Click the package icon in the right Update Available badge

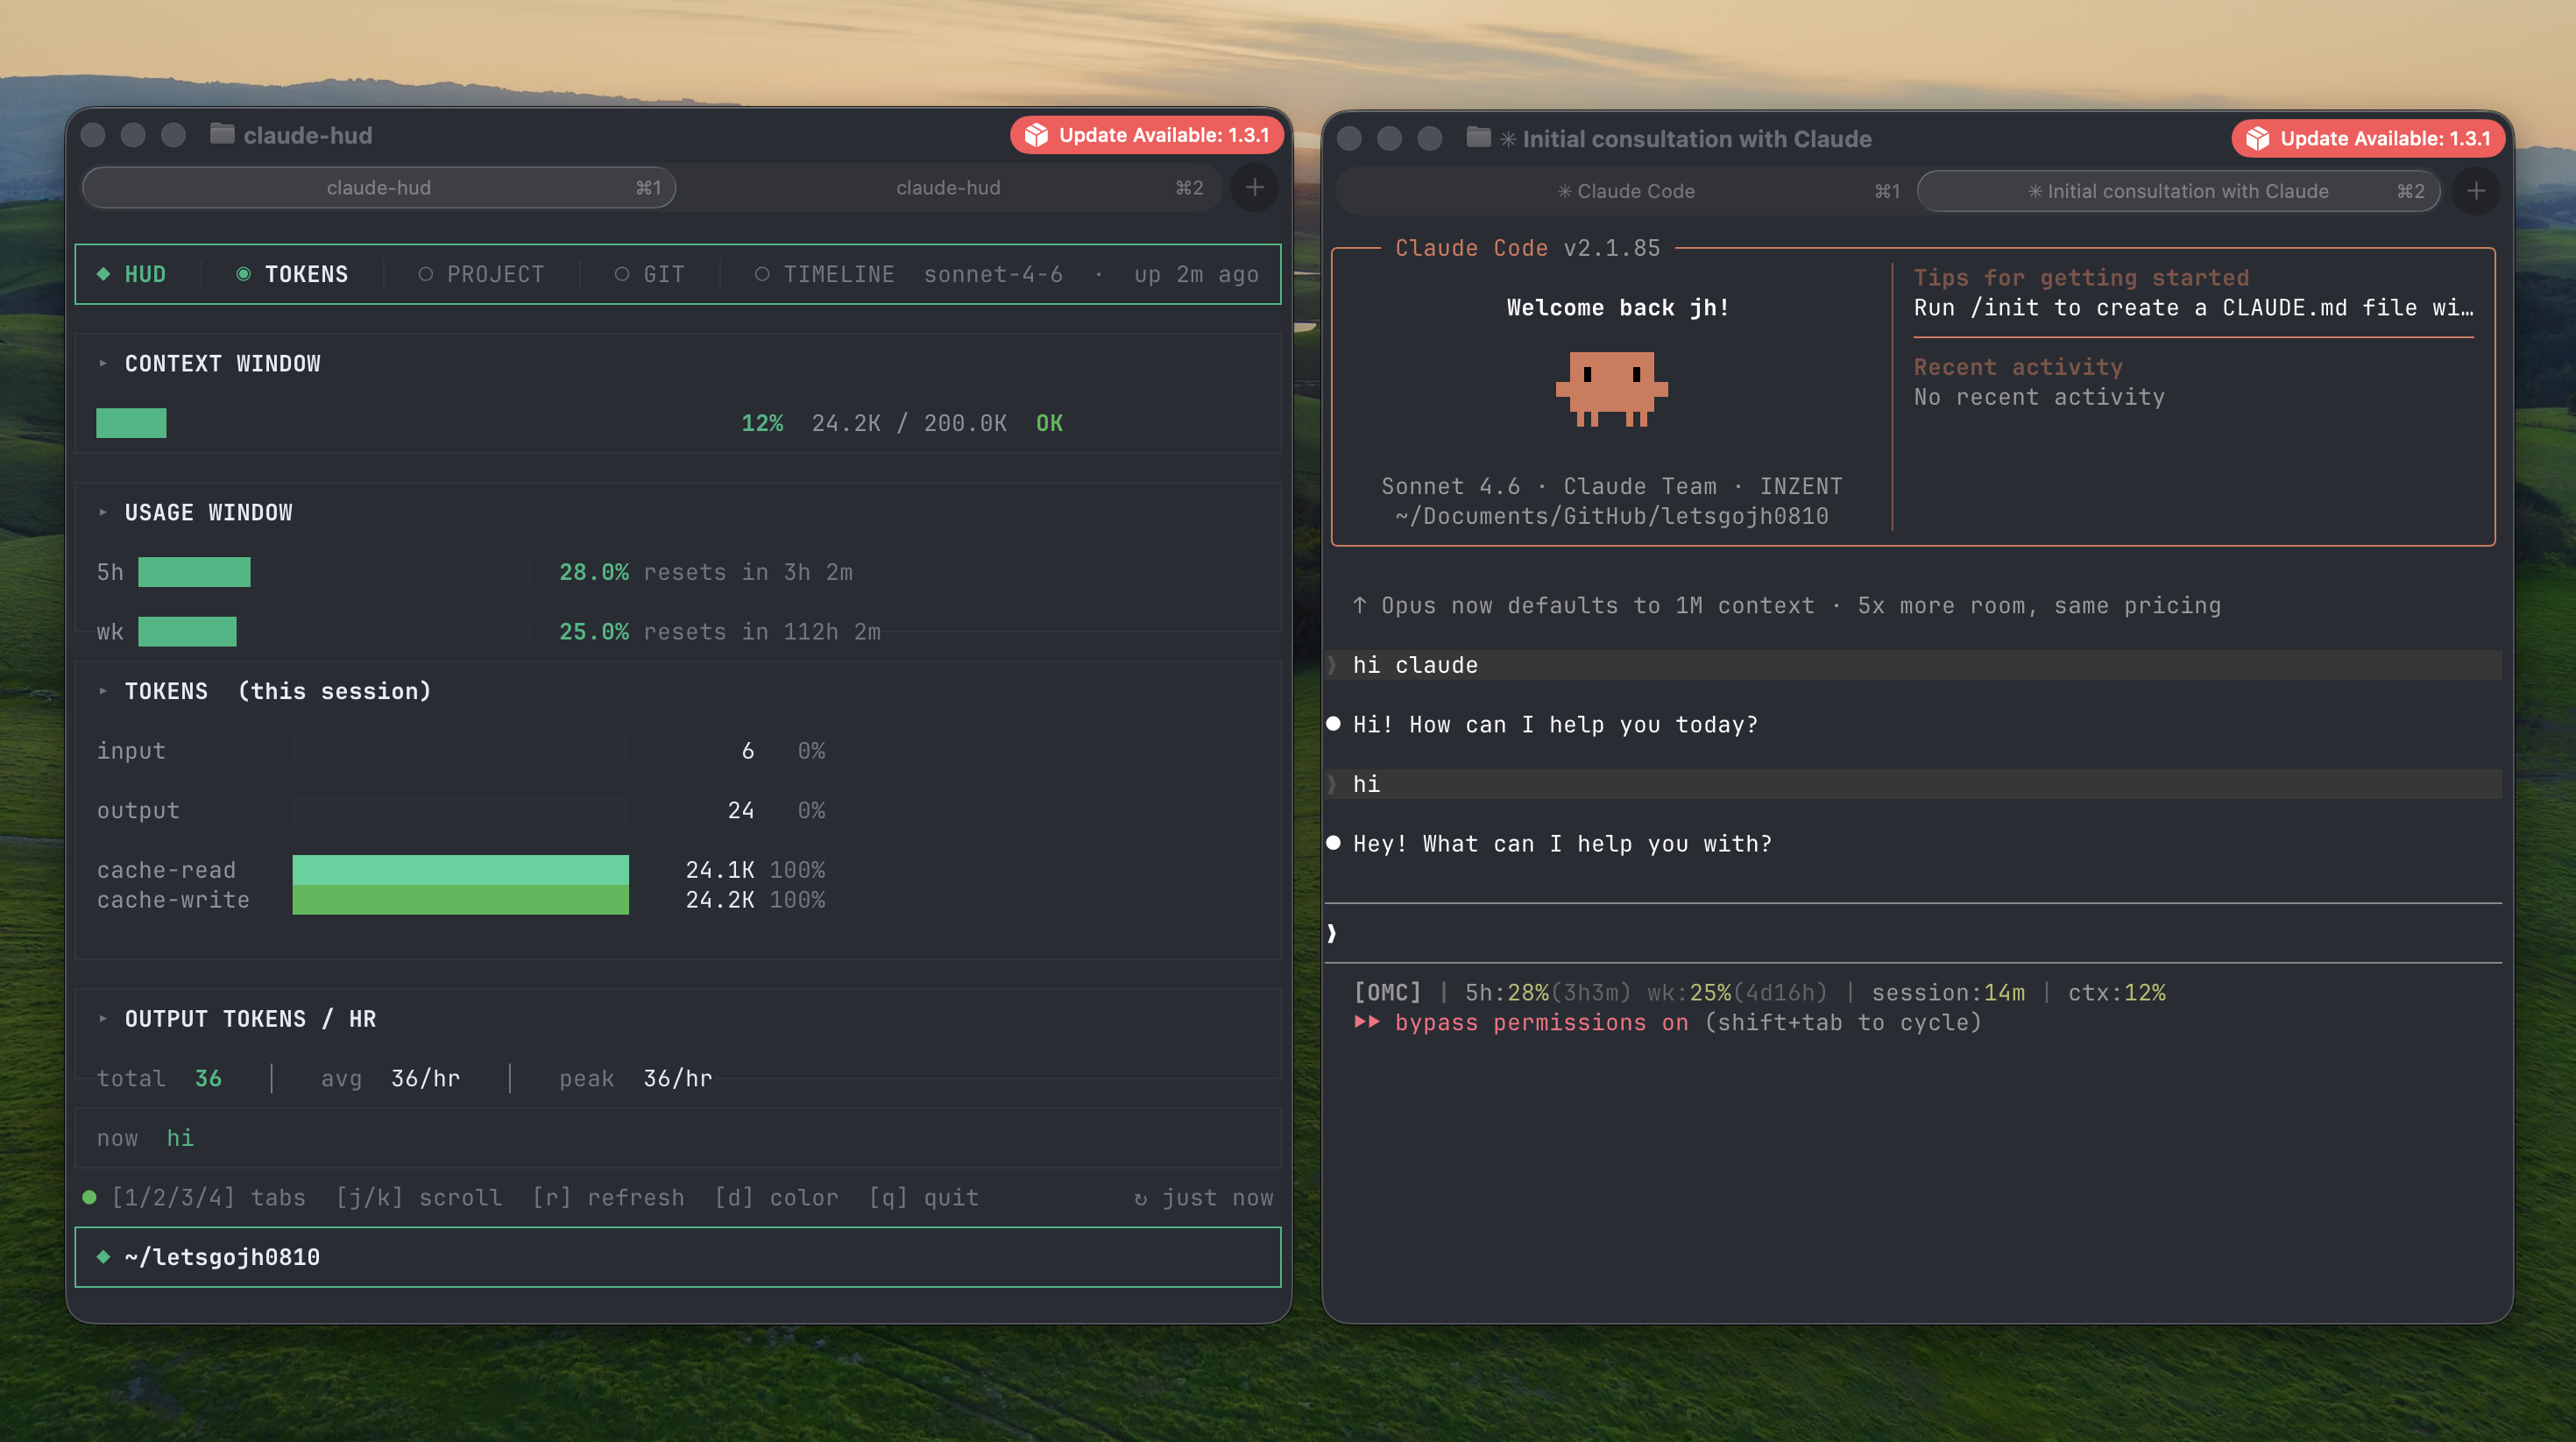pos(2257,138)
